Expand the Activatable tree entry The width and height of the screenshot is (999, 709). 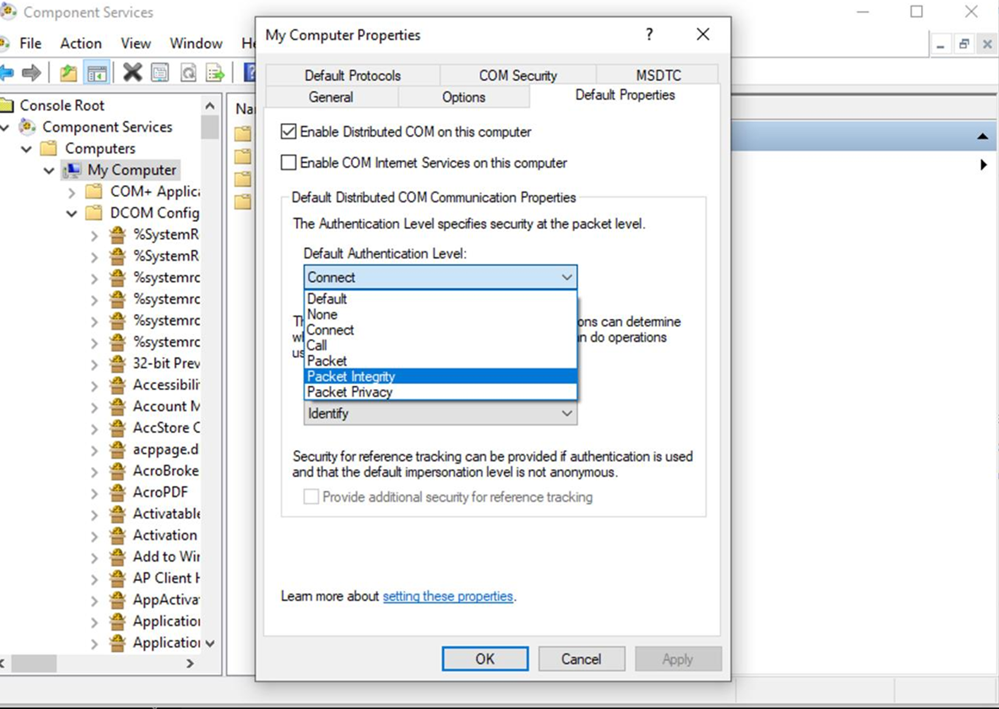click(x=94, y=514)
